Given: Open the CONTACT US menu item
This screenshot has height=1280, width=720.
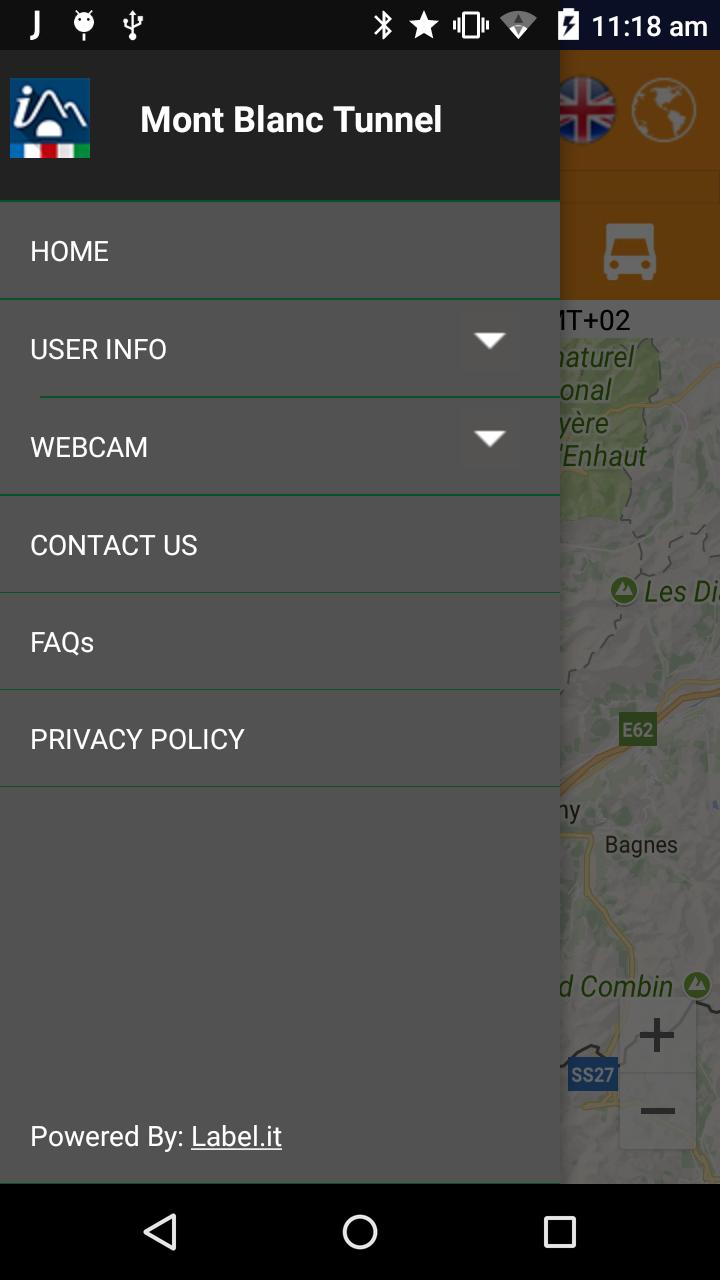Looking at the screenshot, I should [280, 545].
